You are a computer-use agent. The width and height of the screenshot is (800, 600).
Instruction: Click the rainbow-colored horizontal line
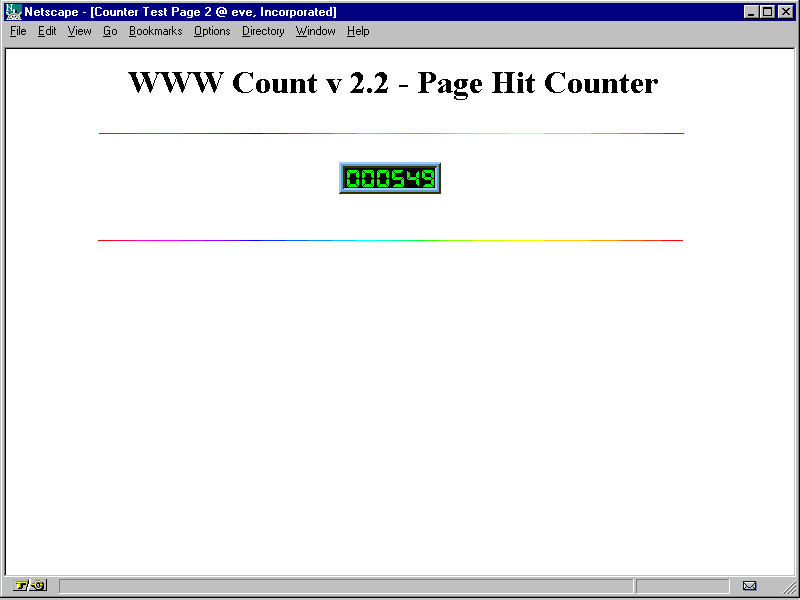(390, 240)
